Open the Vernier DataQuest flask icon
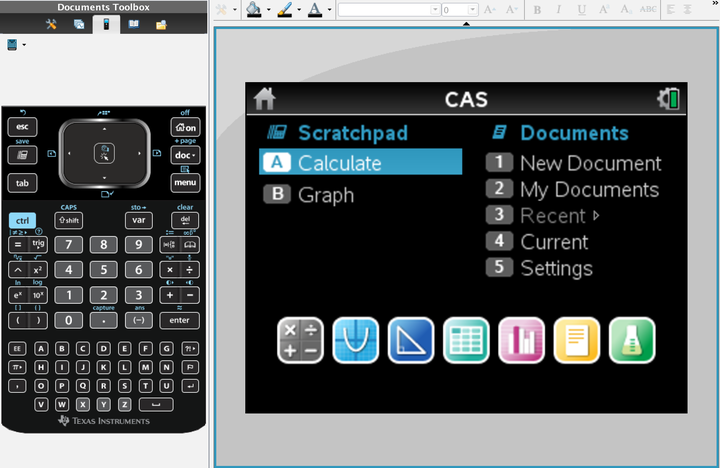This screenshot has height=468, width=720. point(632,340)
